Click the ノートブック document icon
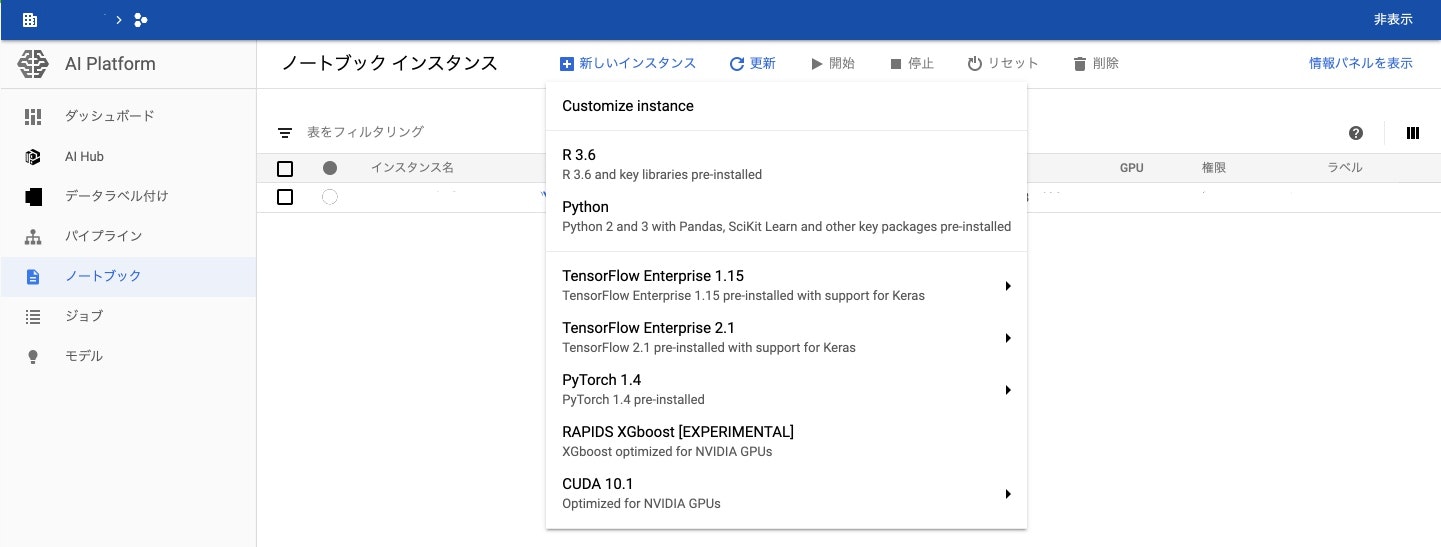 tap(33, 277)
